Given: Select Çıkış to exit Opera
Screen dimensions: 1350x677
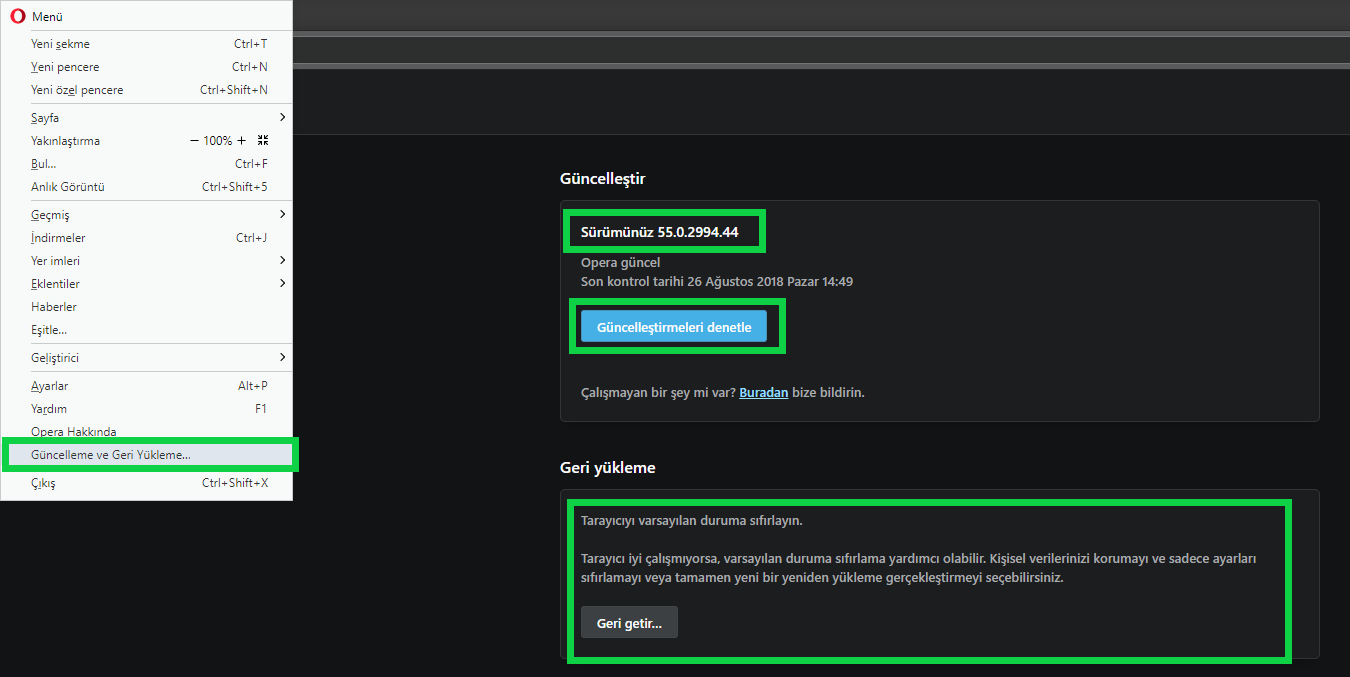Looking at the screenshot, I should [x=146, y=484].
